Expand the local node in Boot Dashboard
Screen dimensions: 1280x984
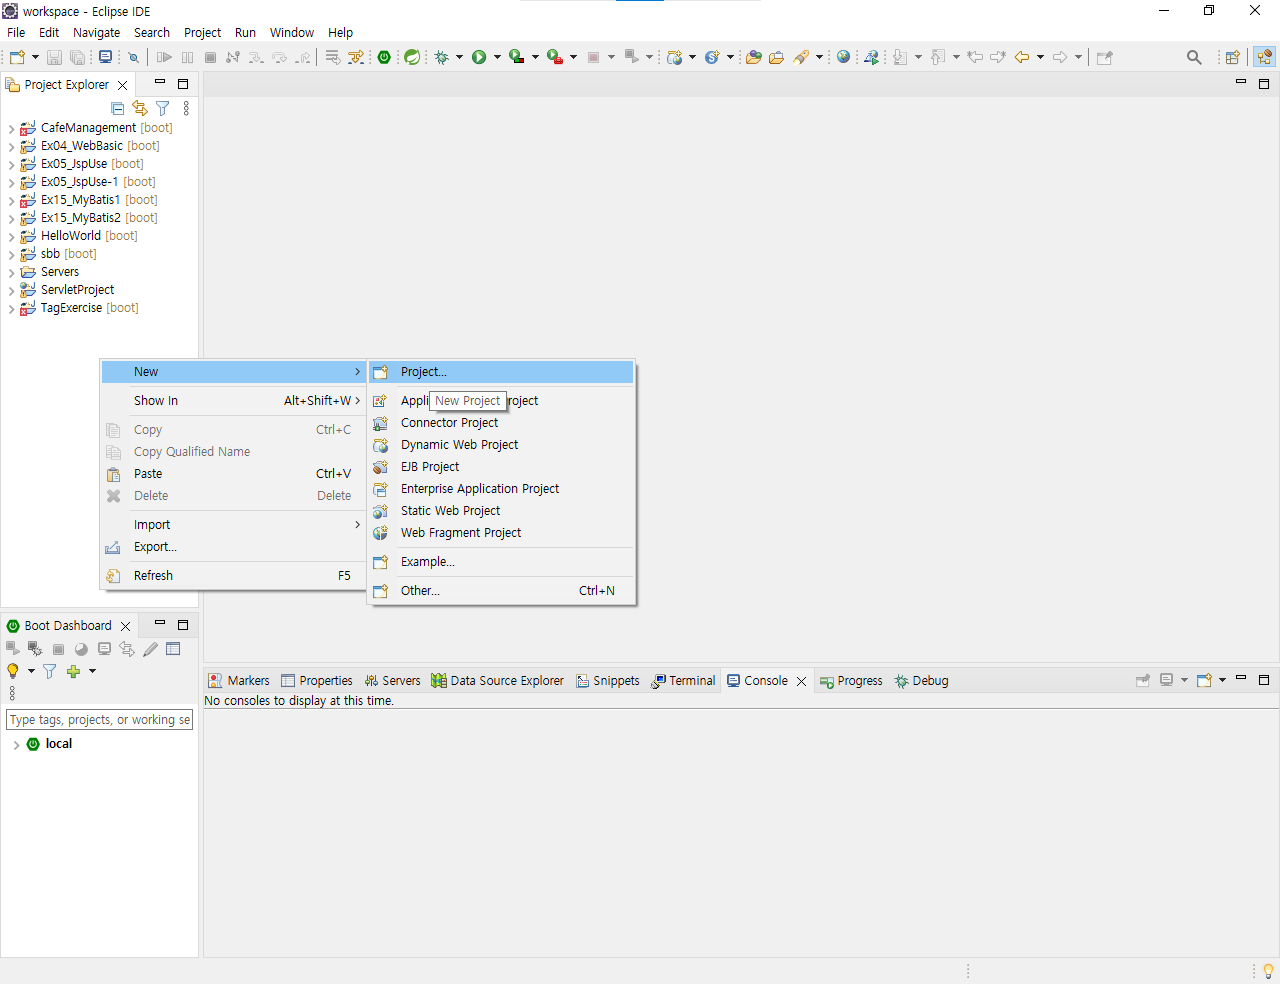(x=16, y=744)
